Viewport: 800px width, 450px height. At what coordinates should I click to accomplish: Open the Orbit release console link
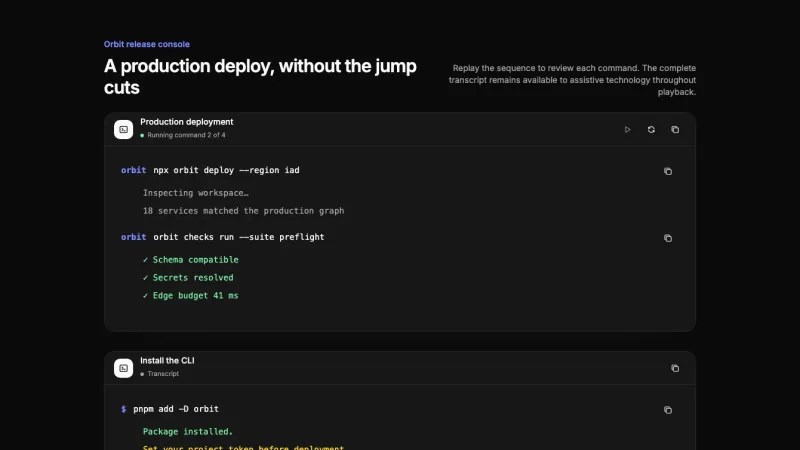coord(147,44)
